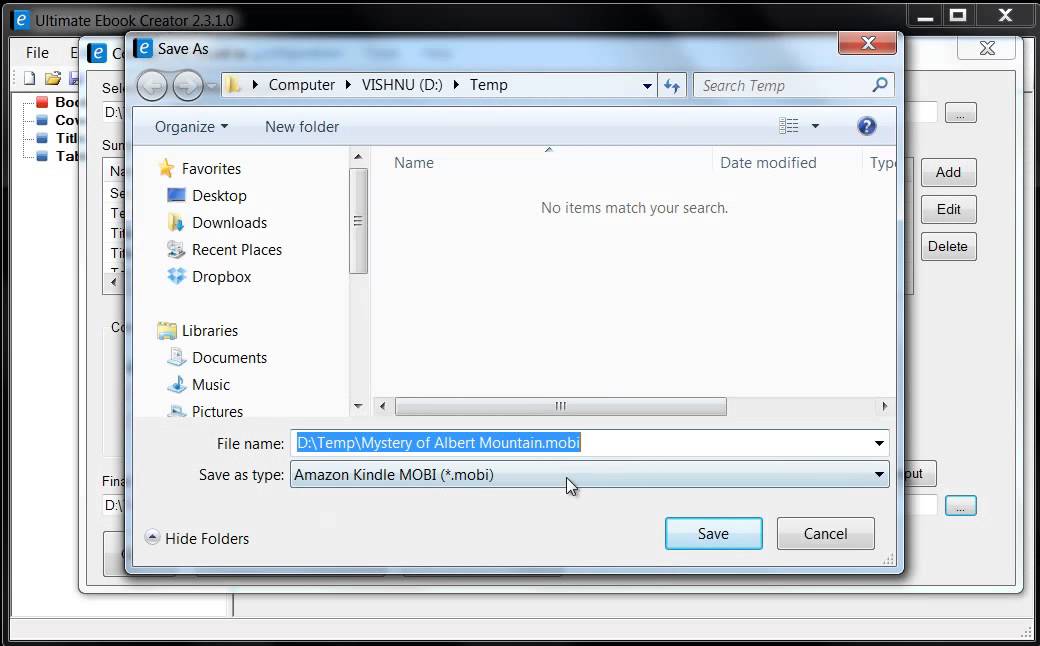This screenshot has width=1040, height=646.
Task: Click Computer in the address breadcrumb
Action: 302,85
